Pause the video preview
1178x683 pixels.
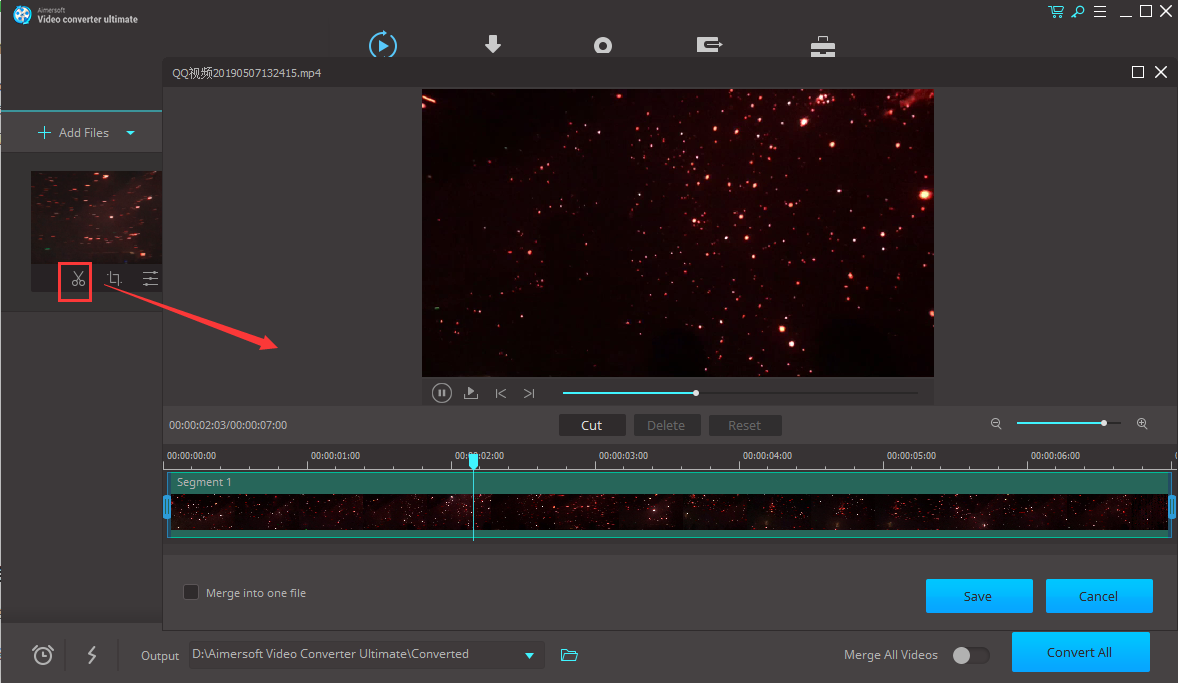442,393
